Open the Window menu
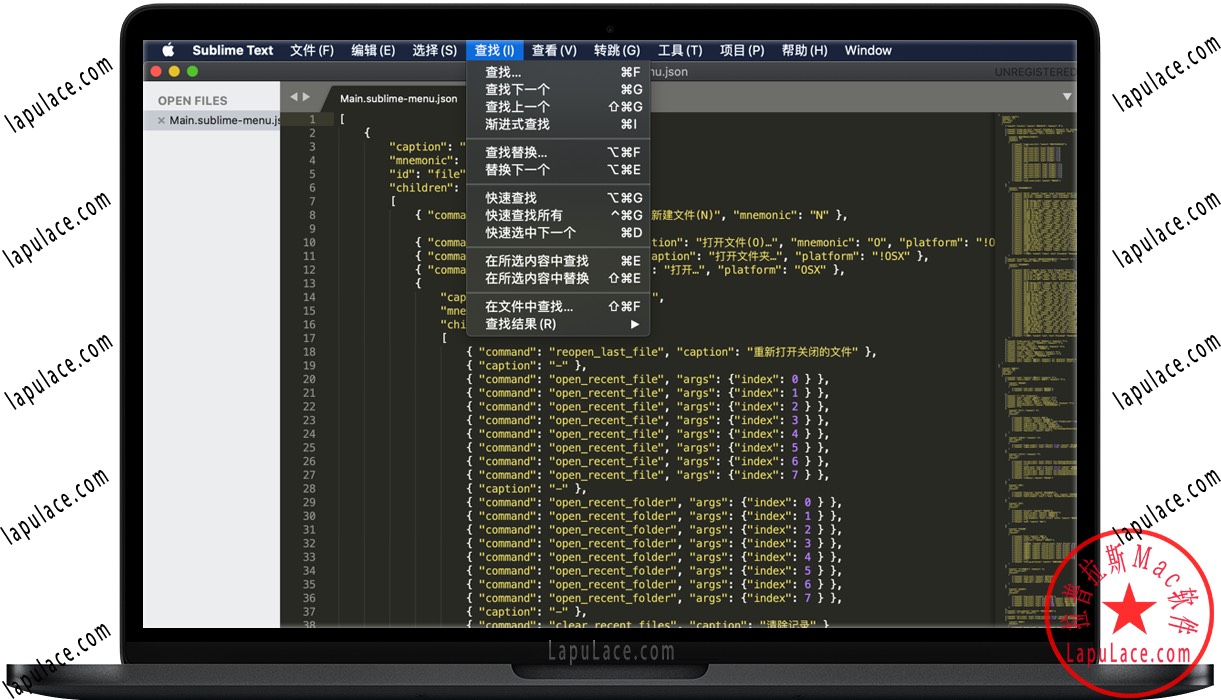Screen dimensions: 1221x700 [868, 50]
